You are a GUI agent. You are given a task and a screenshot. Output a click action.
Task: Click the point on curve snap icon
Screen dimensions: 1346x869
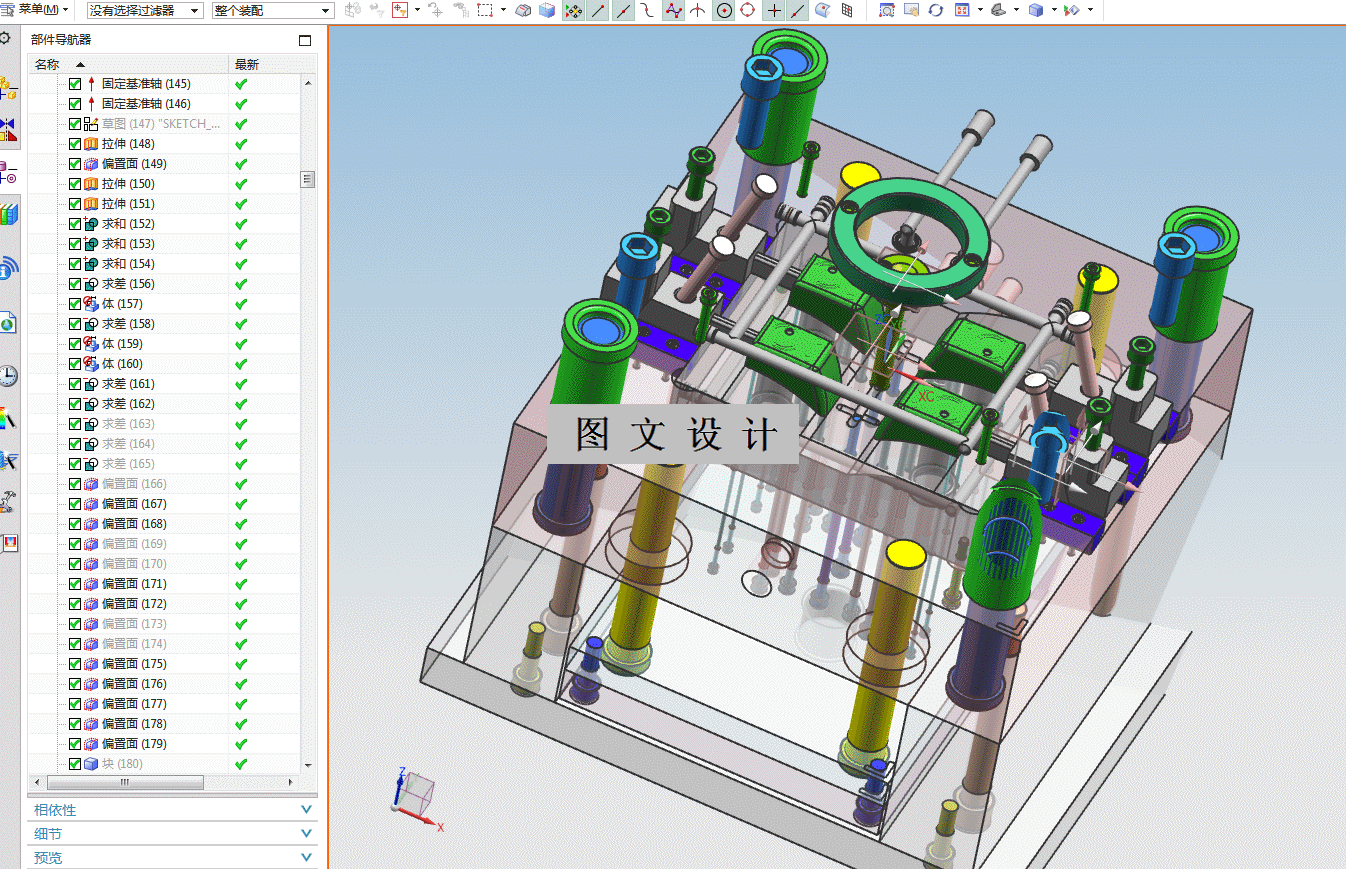point(798,10)
